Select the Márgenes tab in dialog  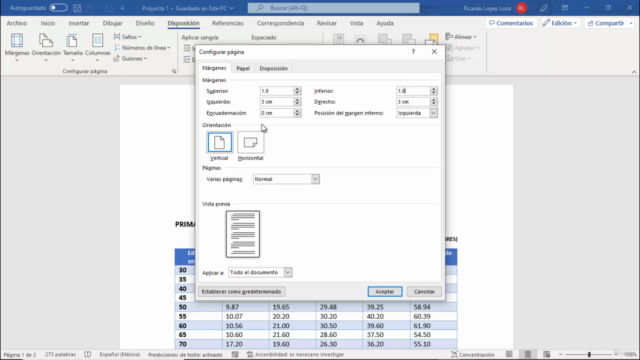click(214, 68)
